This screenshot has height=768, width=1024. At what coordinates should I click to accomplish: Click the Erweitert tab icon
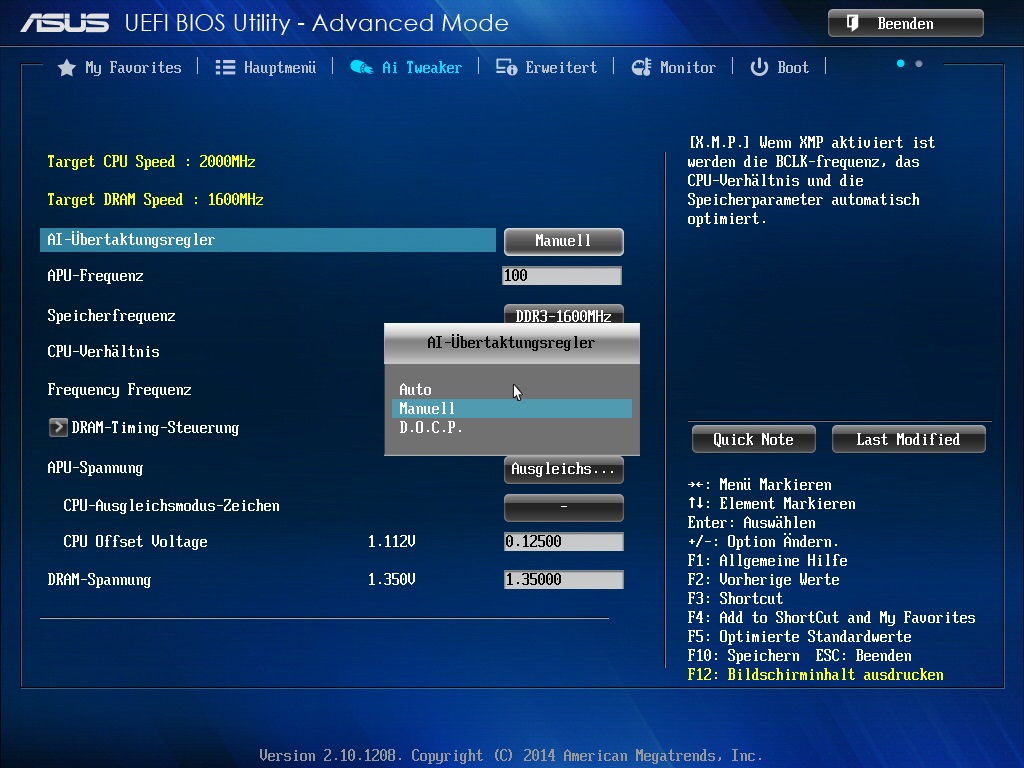506,67
